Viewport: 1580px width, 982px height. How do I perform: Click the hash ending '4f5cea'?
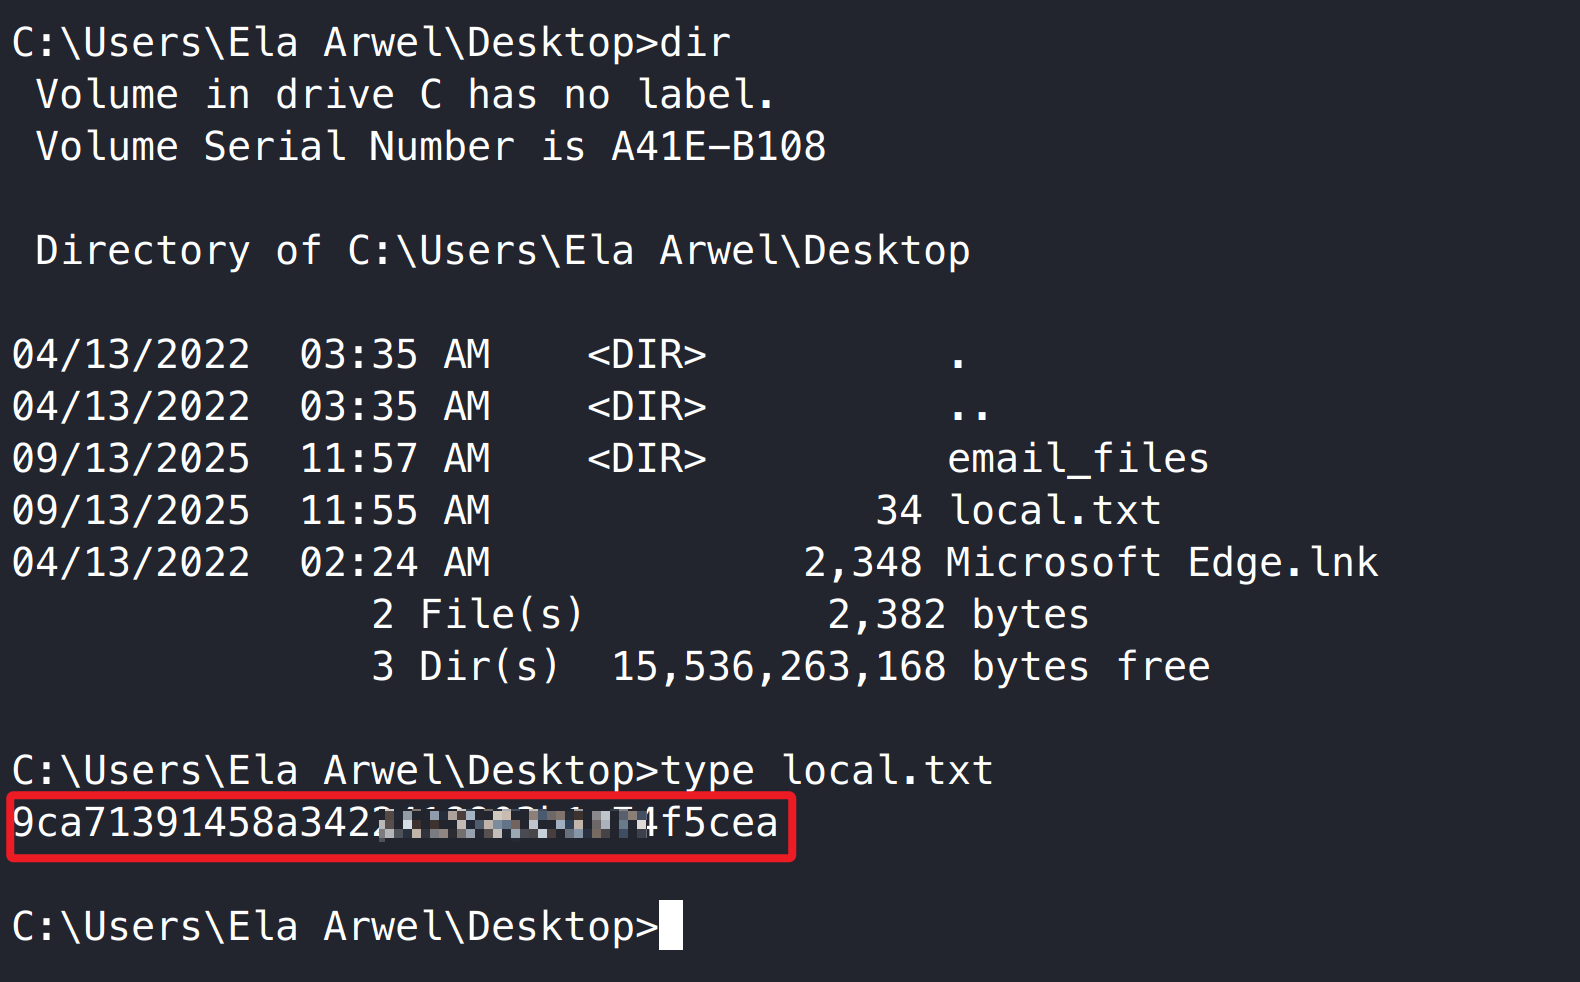coord(710,823)
